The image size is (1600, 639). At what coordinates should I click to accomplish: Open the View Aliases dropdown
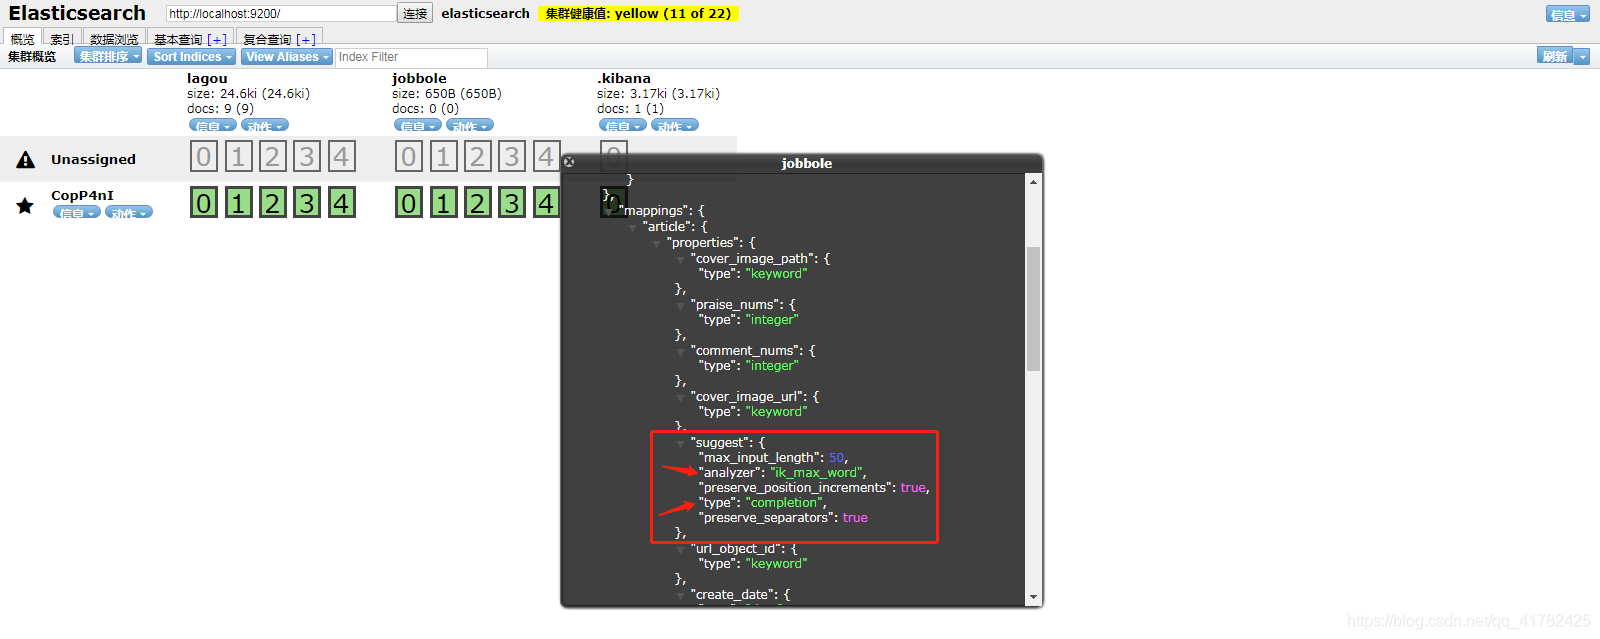click(286, 57)
